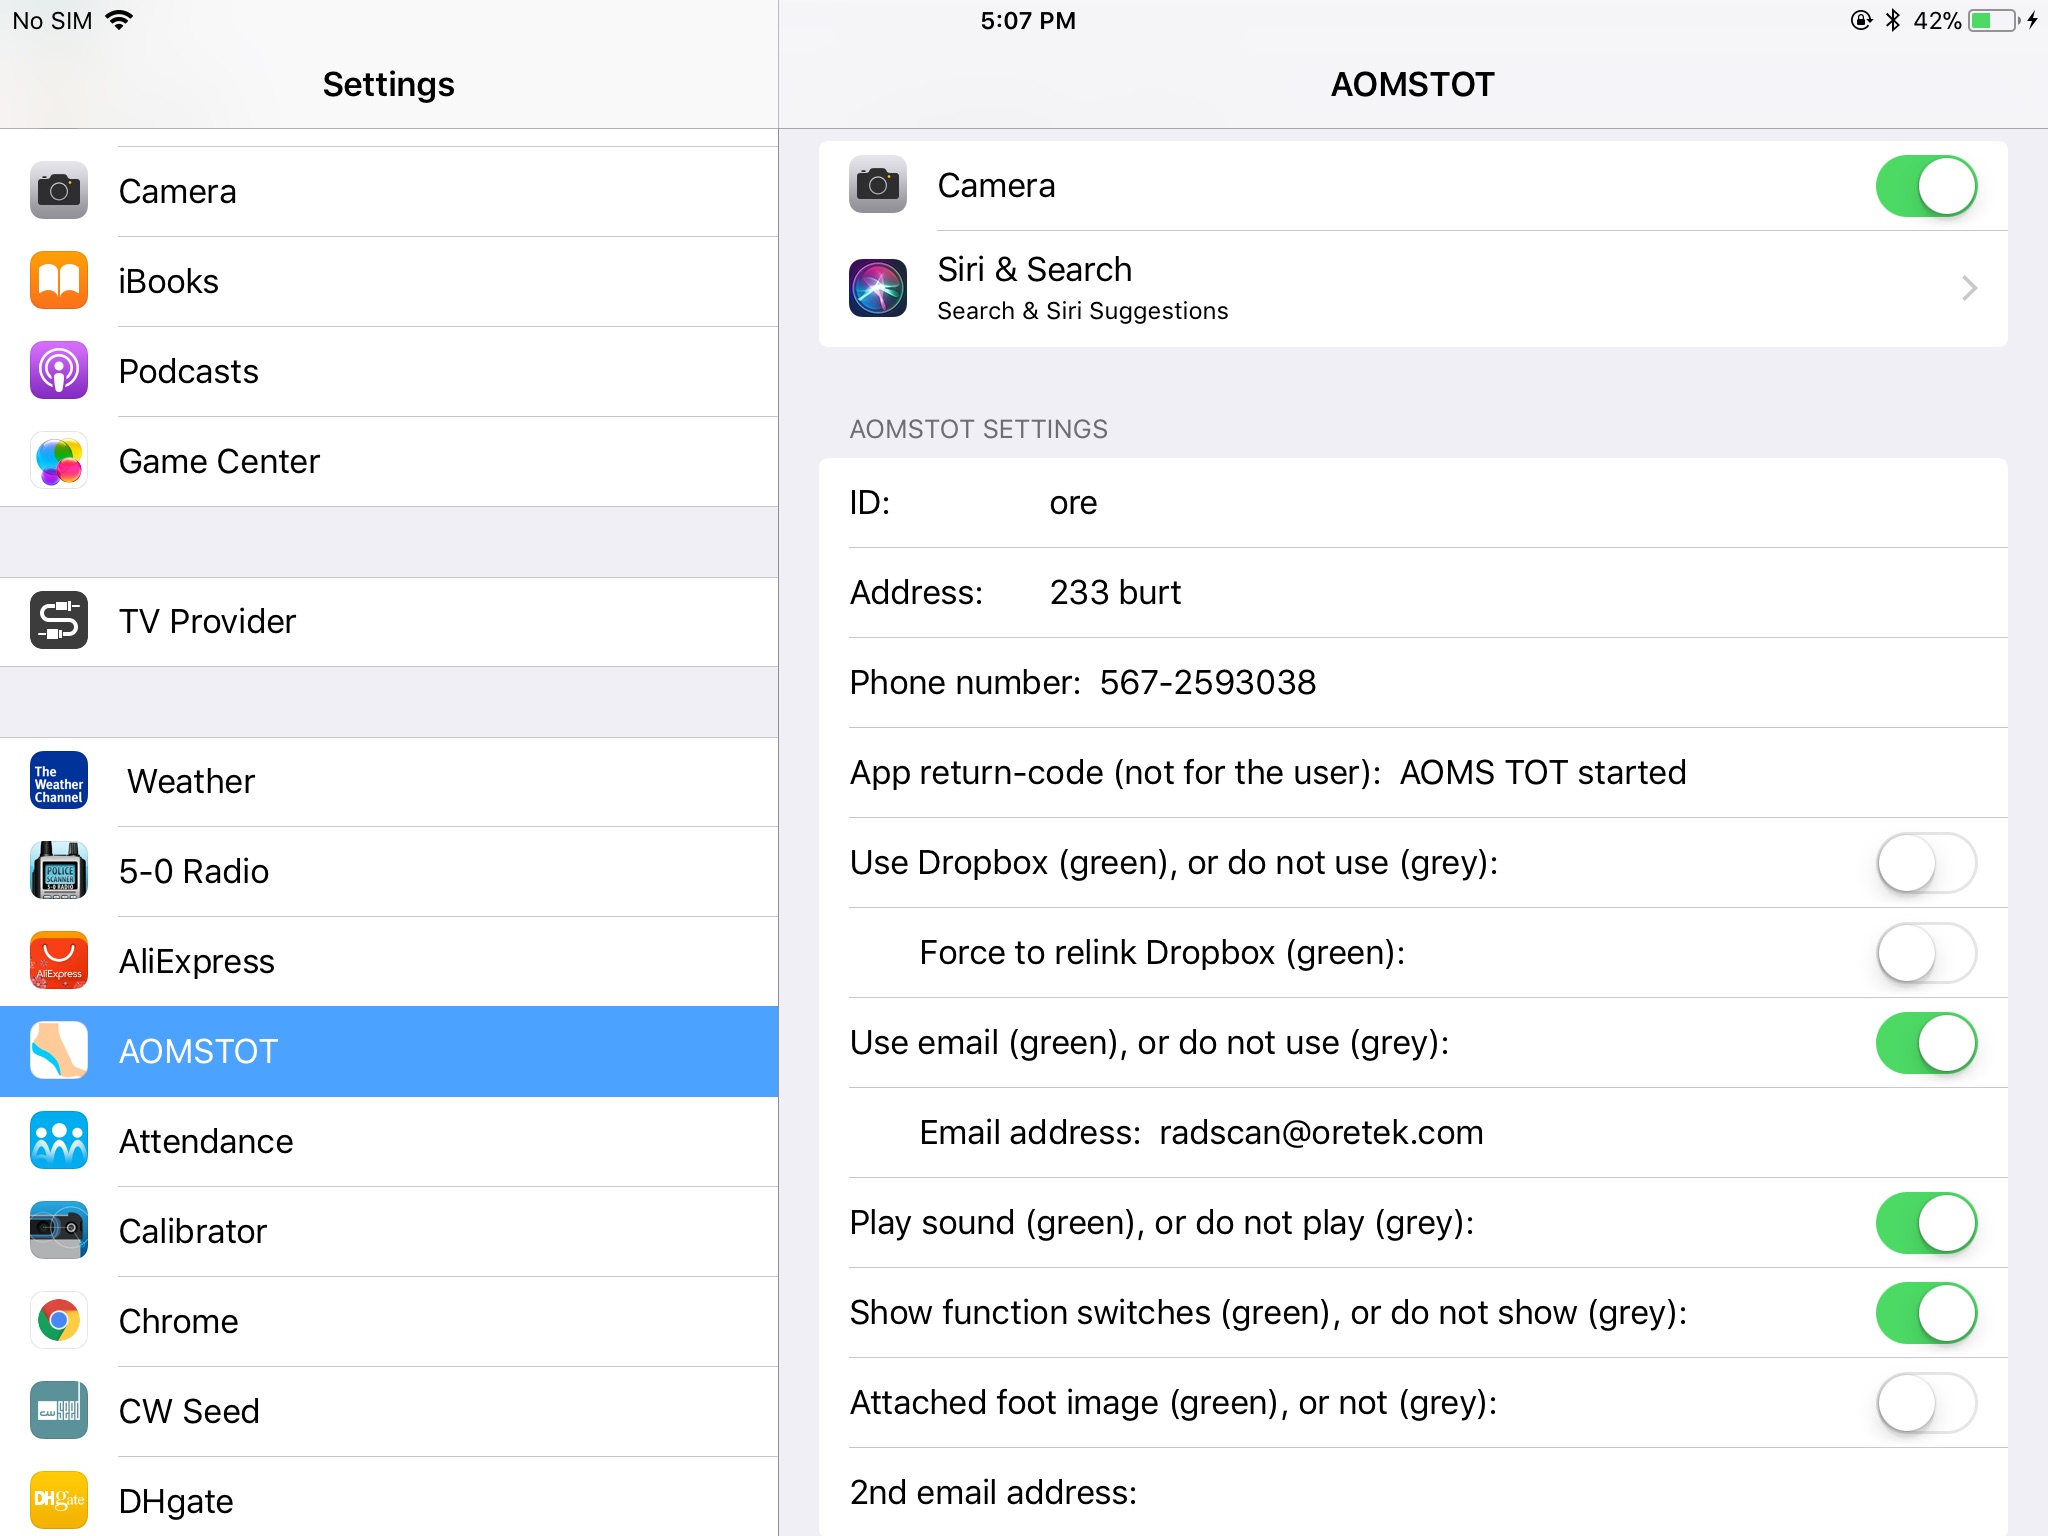This screenshot has height=1536, width=2048.
Task: Tap the Chrome browser icon
Action: 59,1321
